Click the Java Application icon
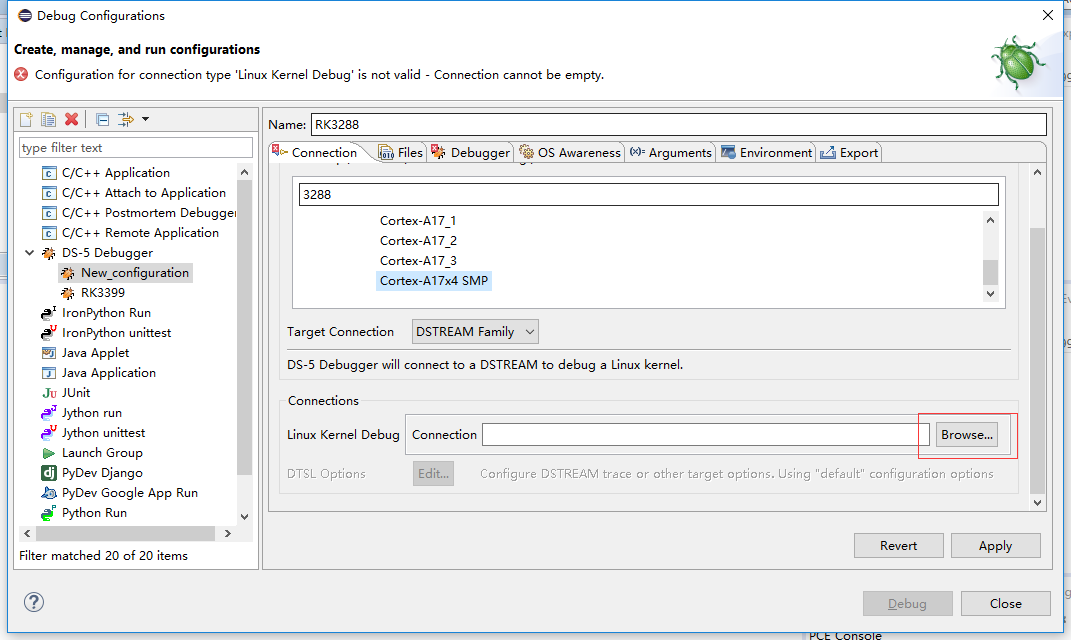 pos(48,373)
